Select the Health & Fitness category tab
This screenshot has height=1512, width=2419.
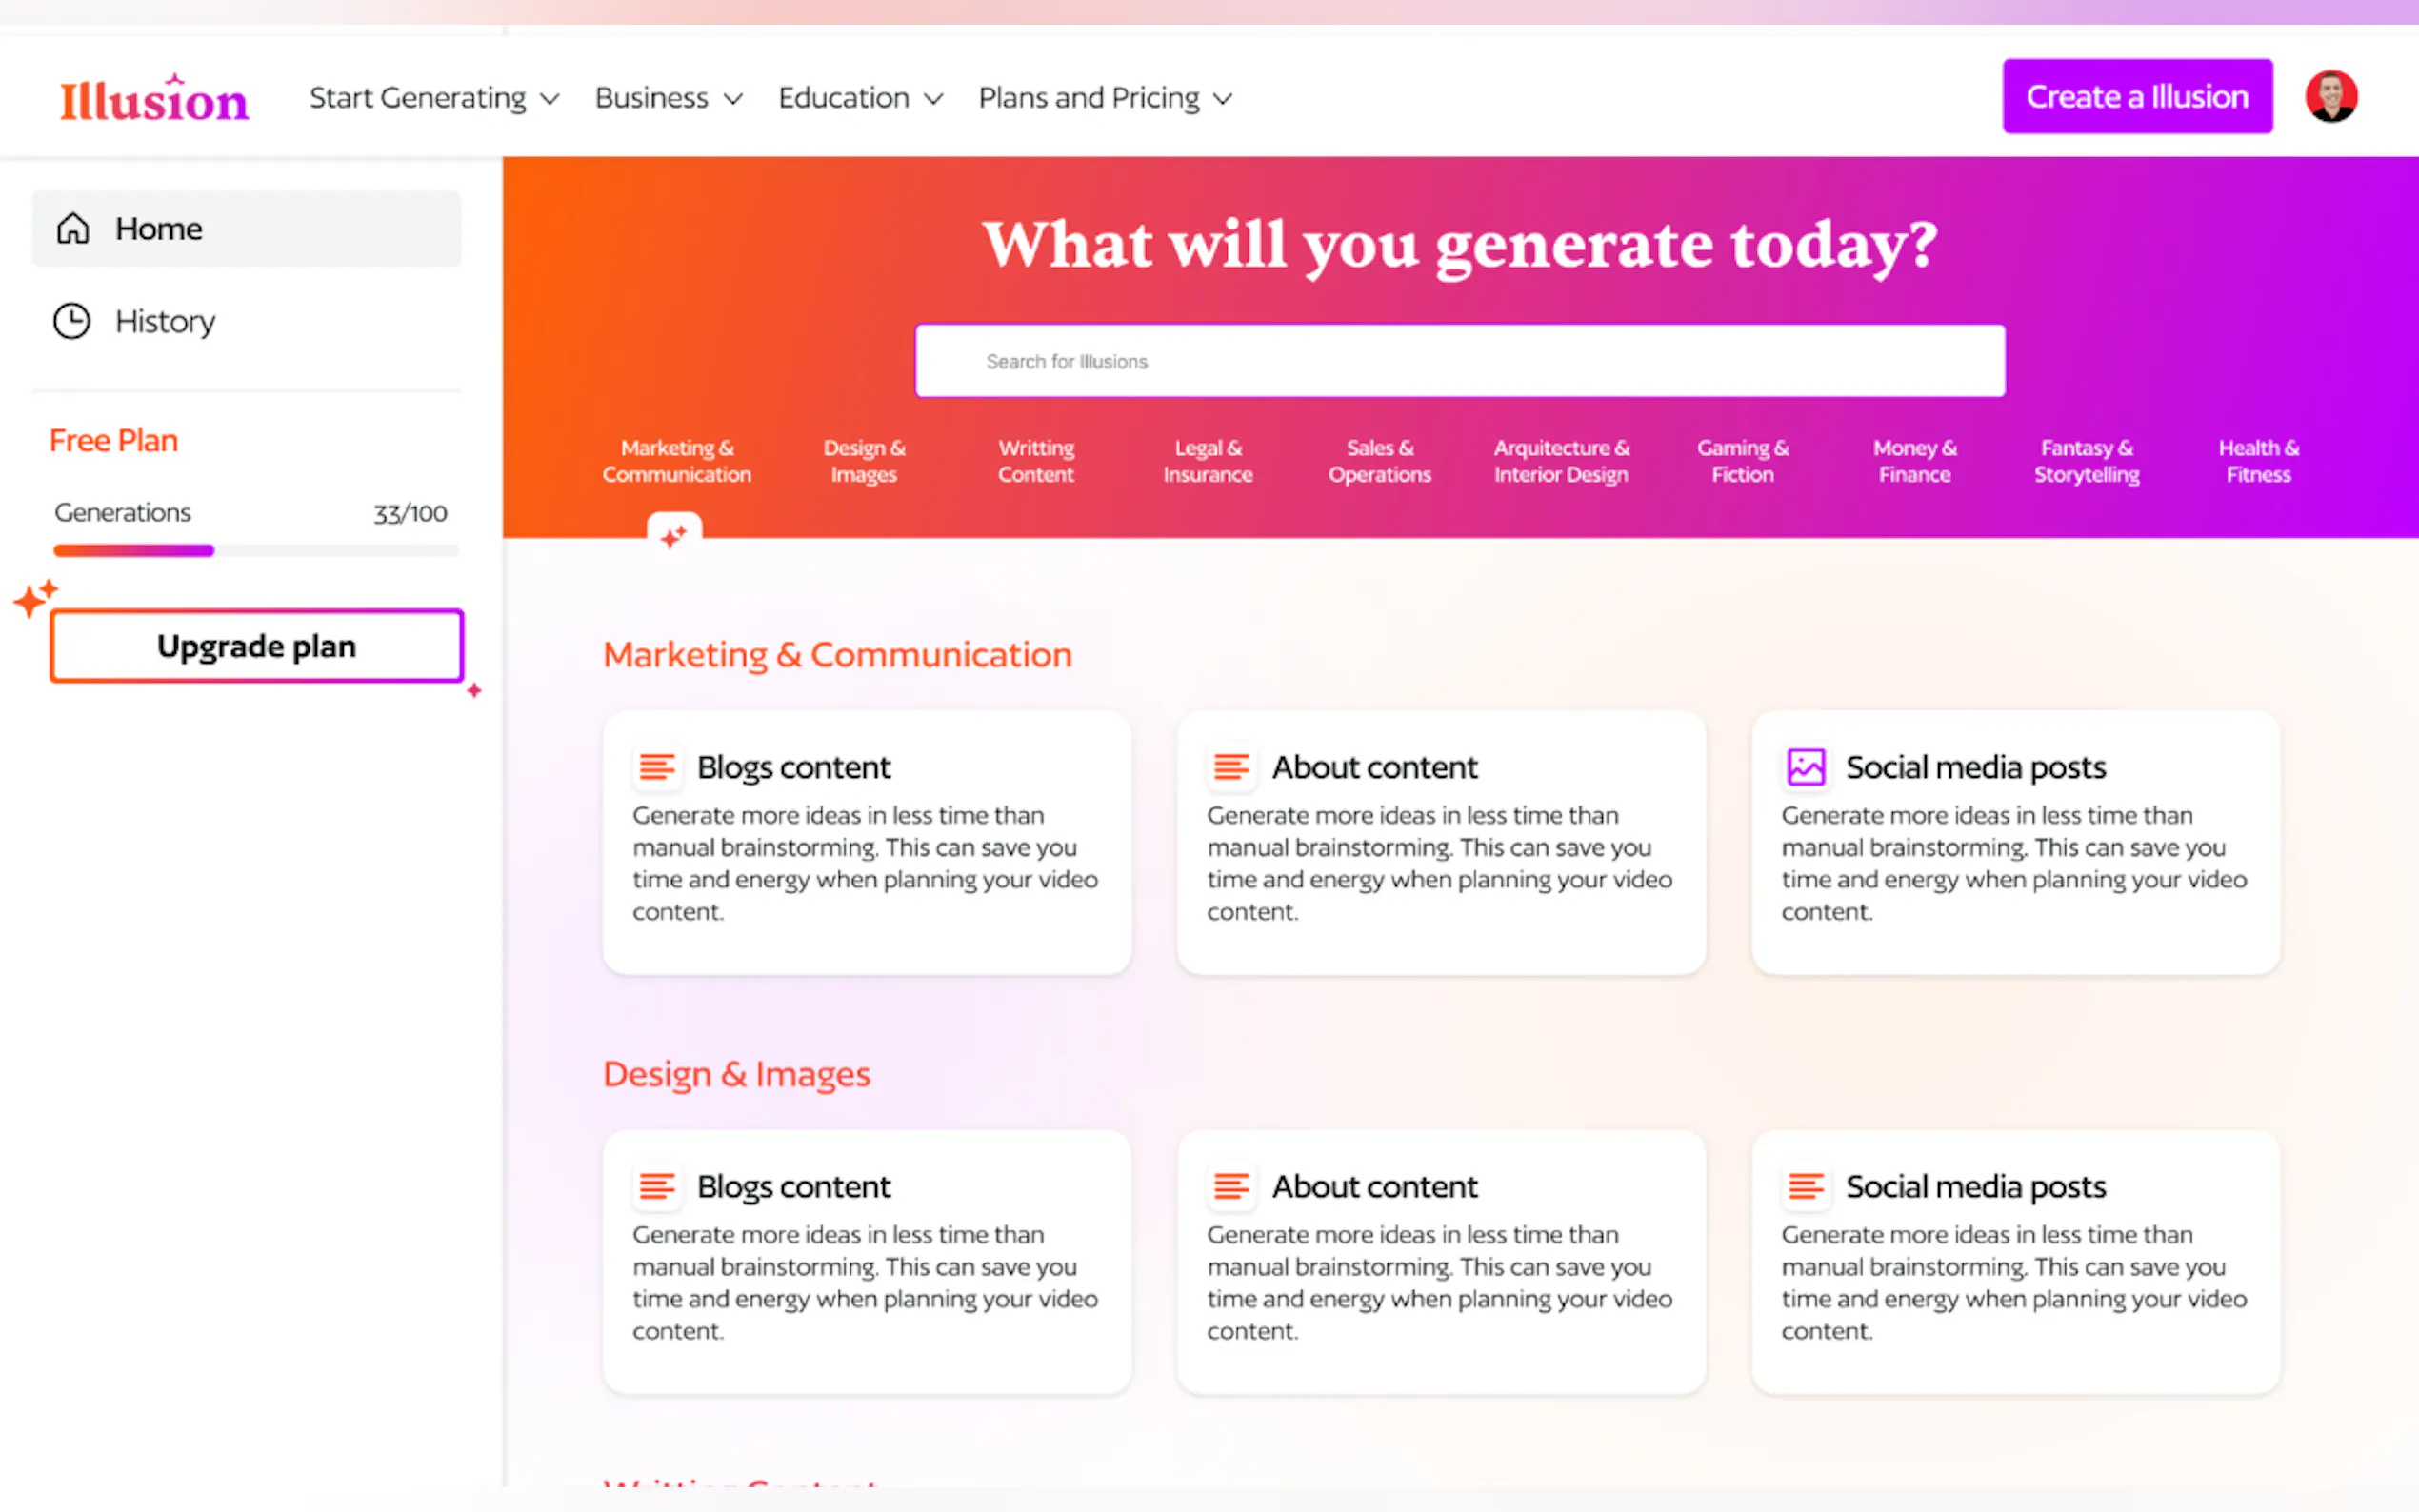[2258, 461]
